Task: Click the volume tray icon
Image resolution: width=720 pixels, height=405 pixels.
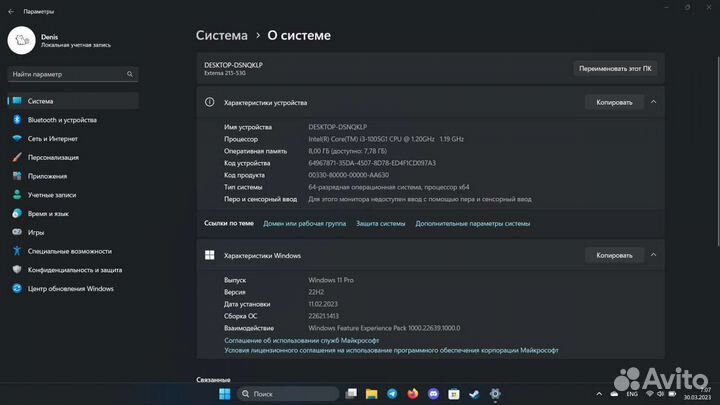Action: [x=660, y=394]
